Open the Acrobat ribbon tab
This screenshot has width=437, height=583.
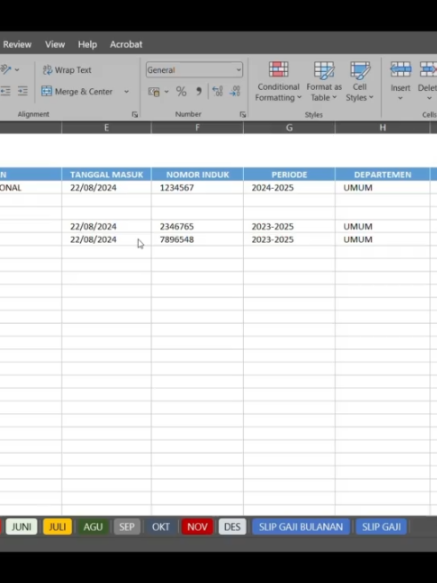tap(126, 44)
